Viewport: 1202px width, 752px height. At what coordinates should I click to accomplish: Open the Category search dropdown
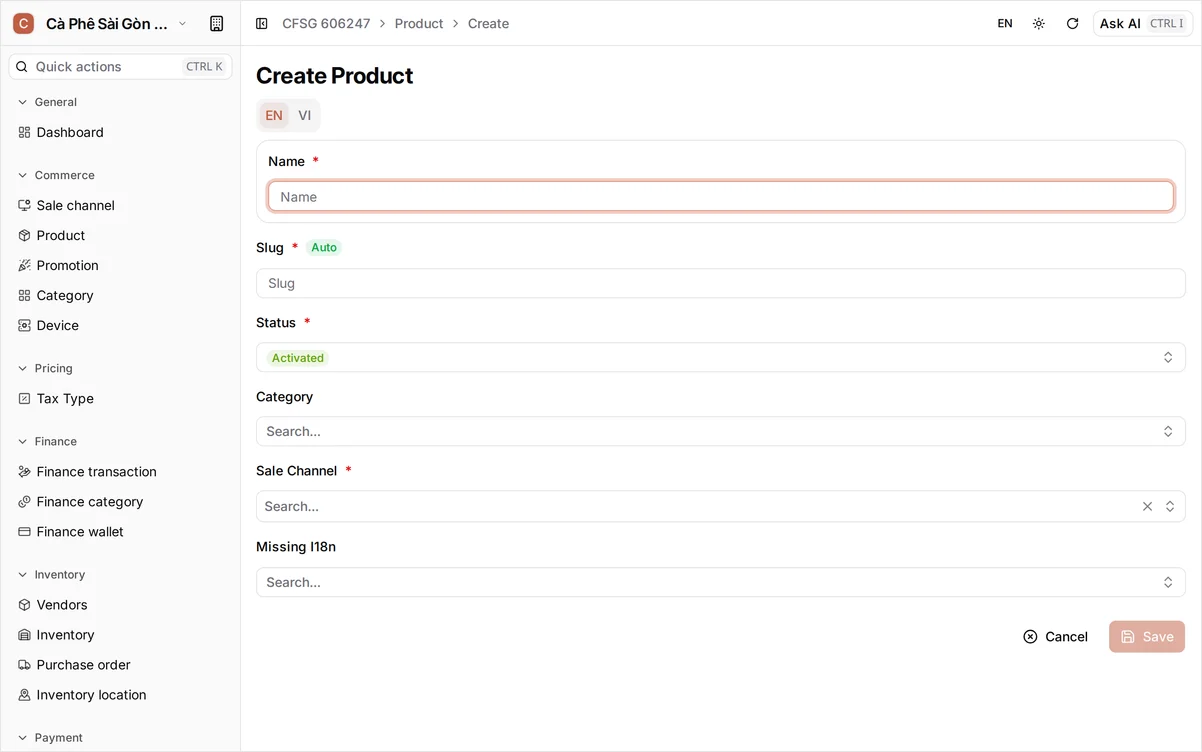click(x=721, y=431)
